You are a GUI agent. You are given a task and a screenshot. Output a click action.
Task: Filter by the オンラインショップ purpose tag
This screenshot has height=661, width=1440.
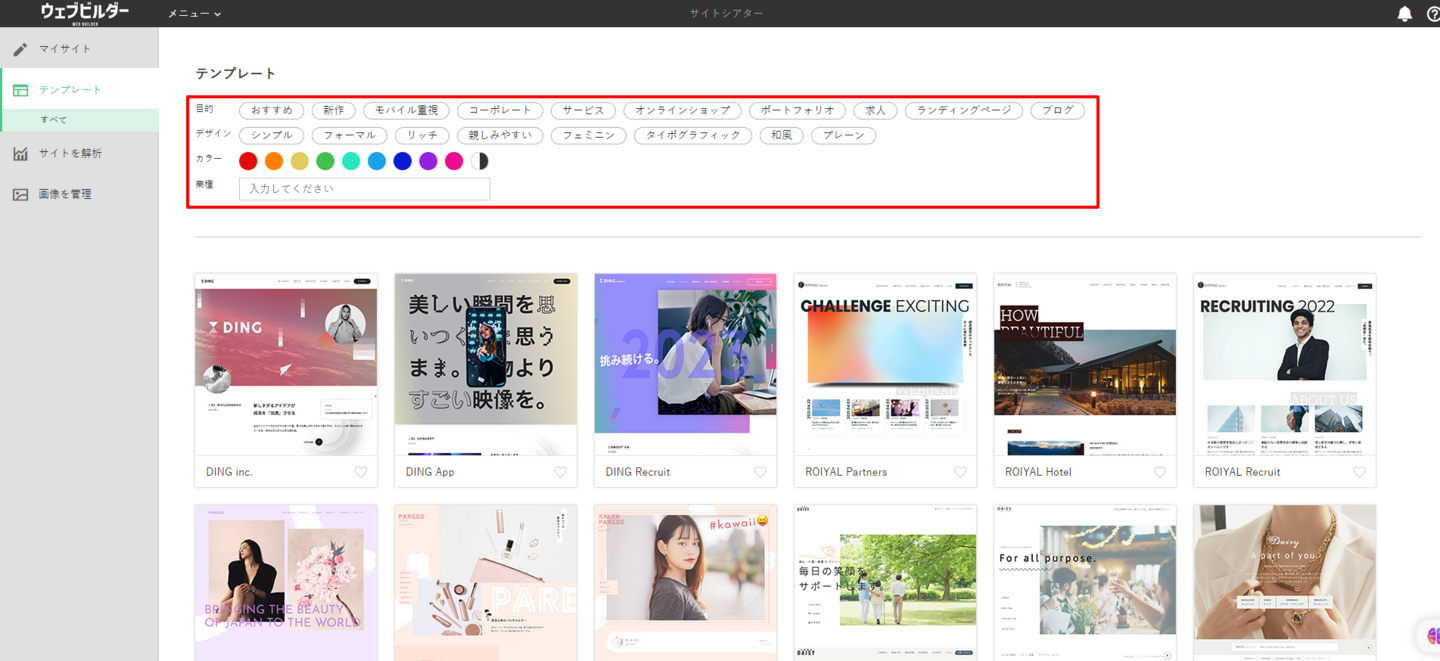click(682, 110)
